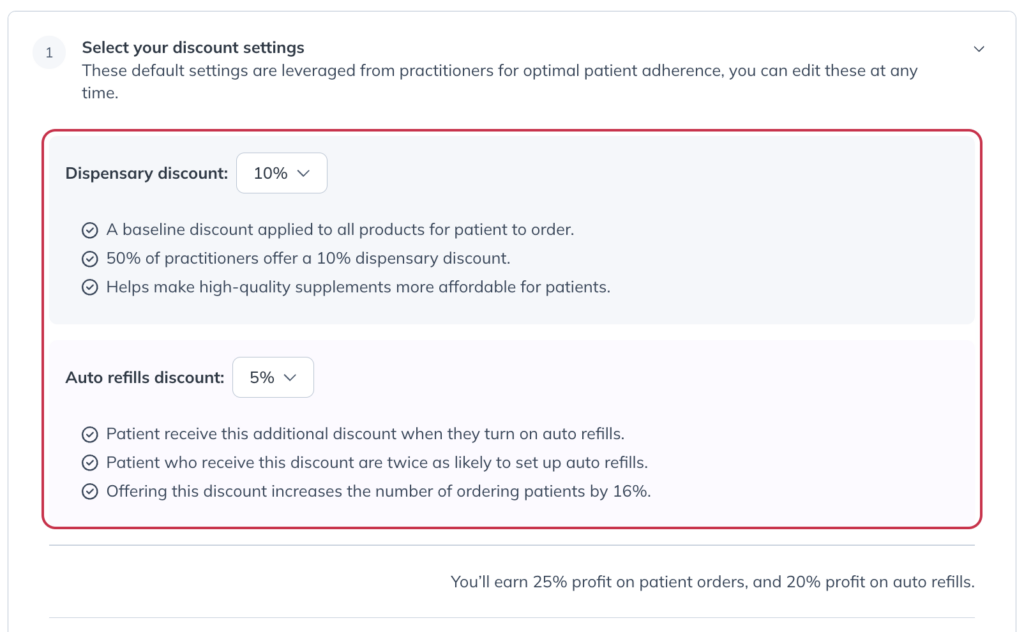This screenshot has width=1024, height=632.
Task: Open the Dispensary discount 10% dropdown
Action: (281, 173)
